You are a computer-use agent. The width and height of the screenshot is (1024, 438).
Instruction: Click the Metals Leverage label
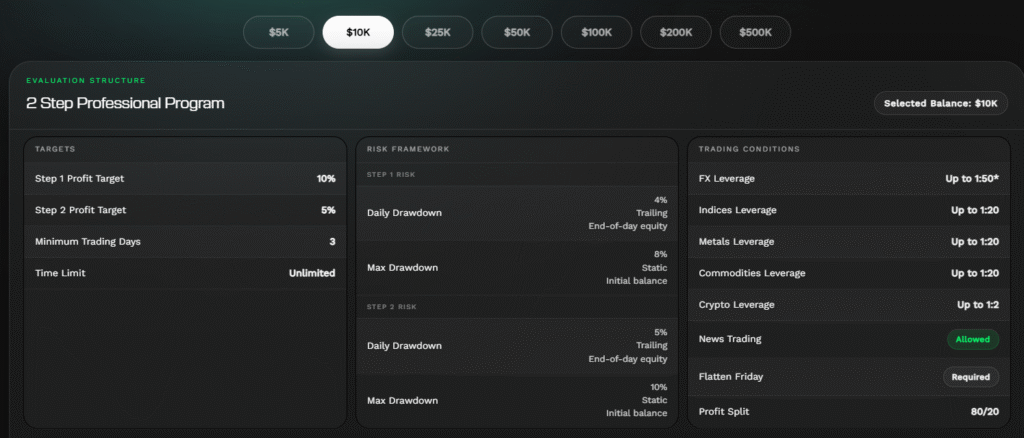click(736, 242)
